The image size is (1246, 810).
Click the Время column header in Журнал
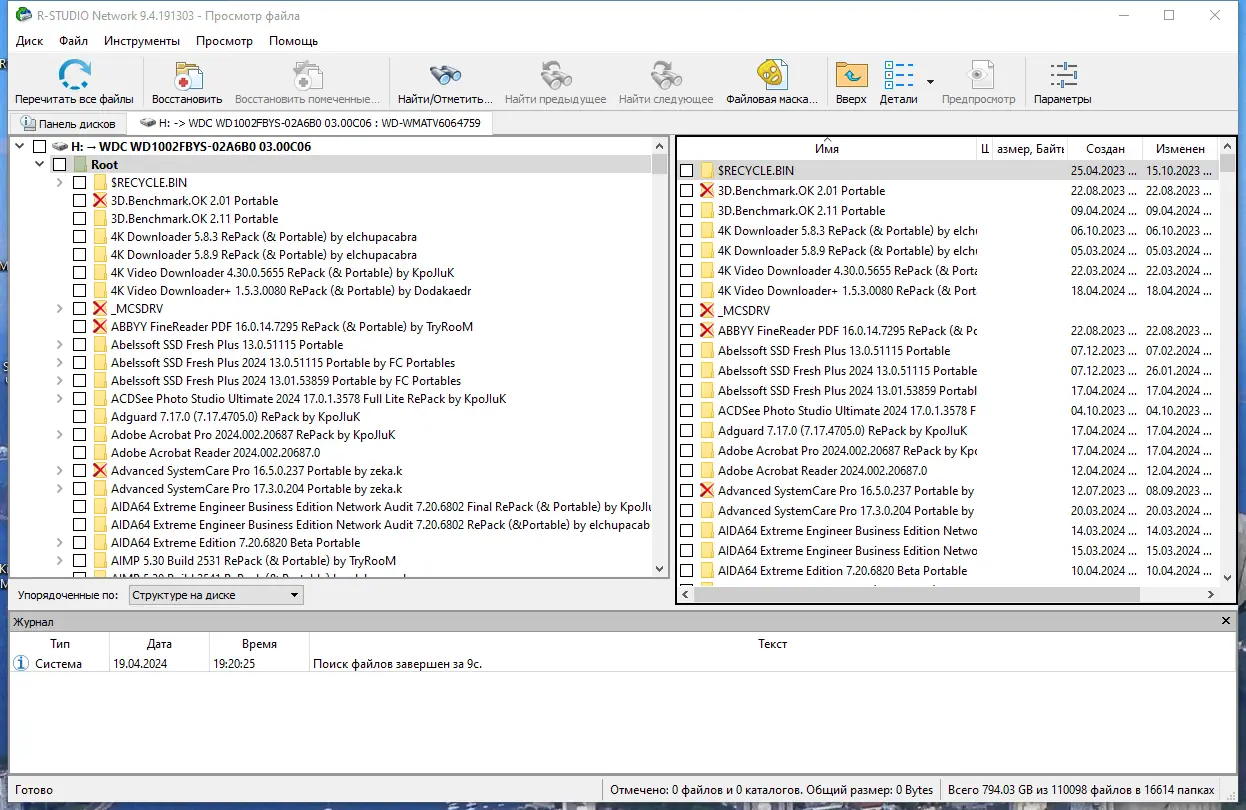(259, 644)
